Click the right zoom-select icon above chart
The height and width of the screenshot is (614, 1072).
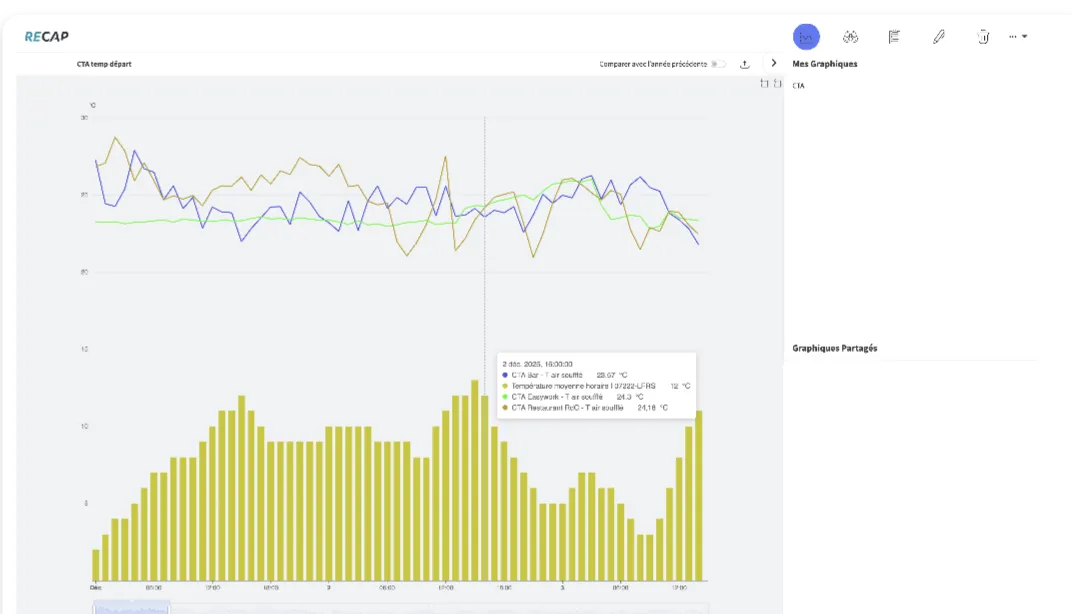pyautogui.click(x=778, y=83)
